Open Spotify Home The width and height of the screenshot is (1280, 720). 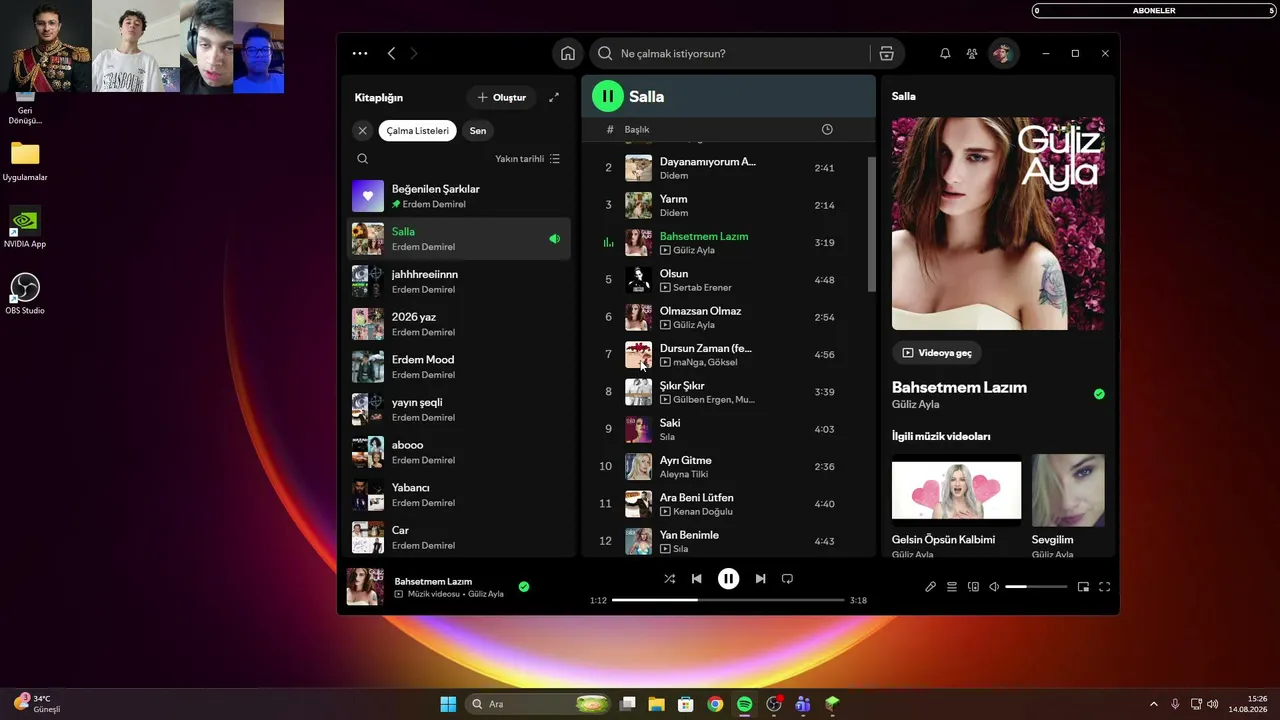(x=568, y=53)
